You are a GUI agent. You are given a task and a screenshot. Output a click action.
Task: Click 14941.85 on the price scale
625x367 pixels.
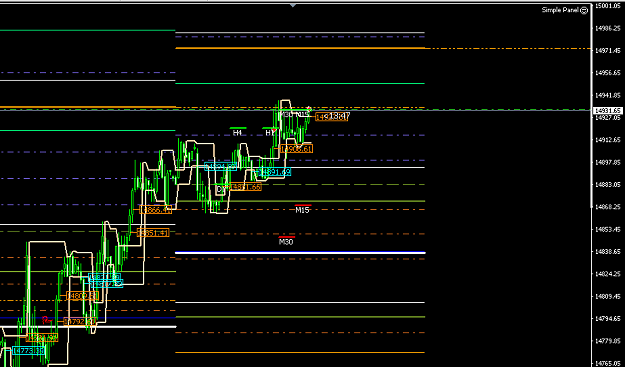pyautogui.click(x=609, y=96)
